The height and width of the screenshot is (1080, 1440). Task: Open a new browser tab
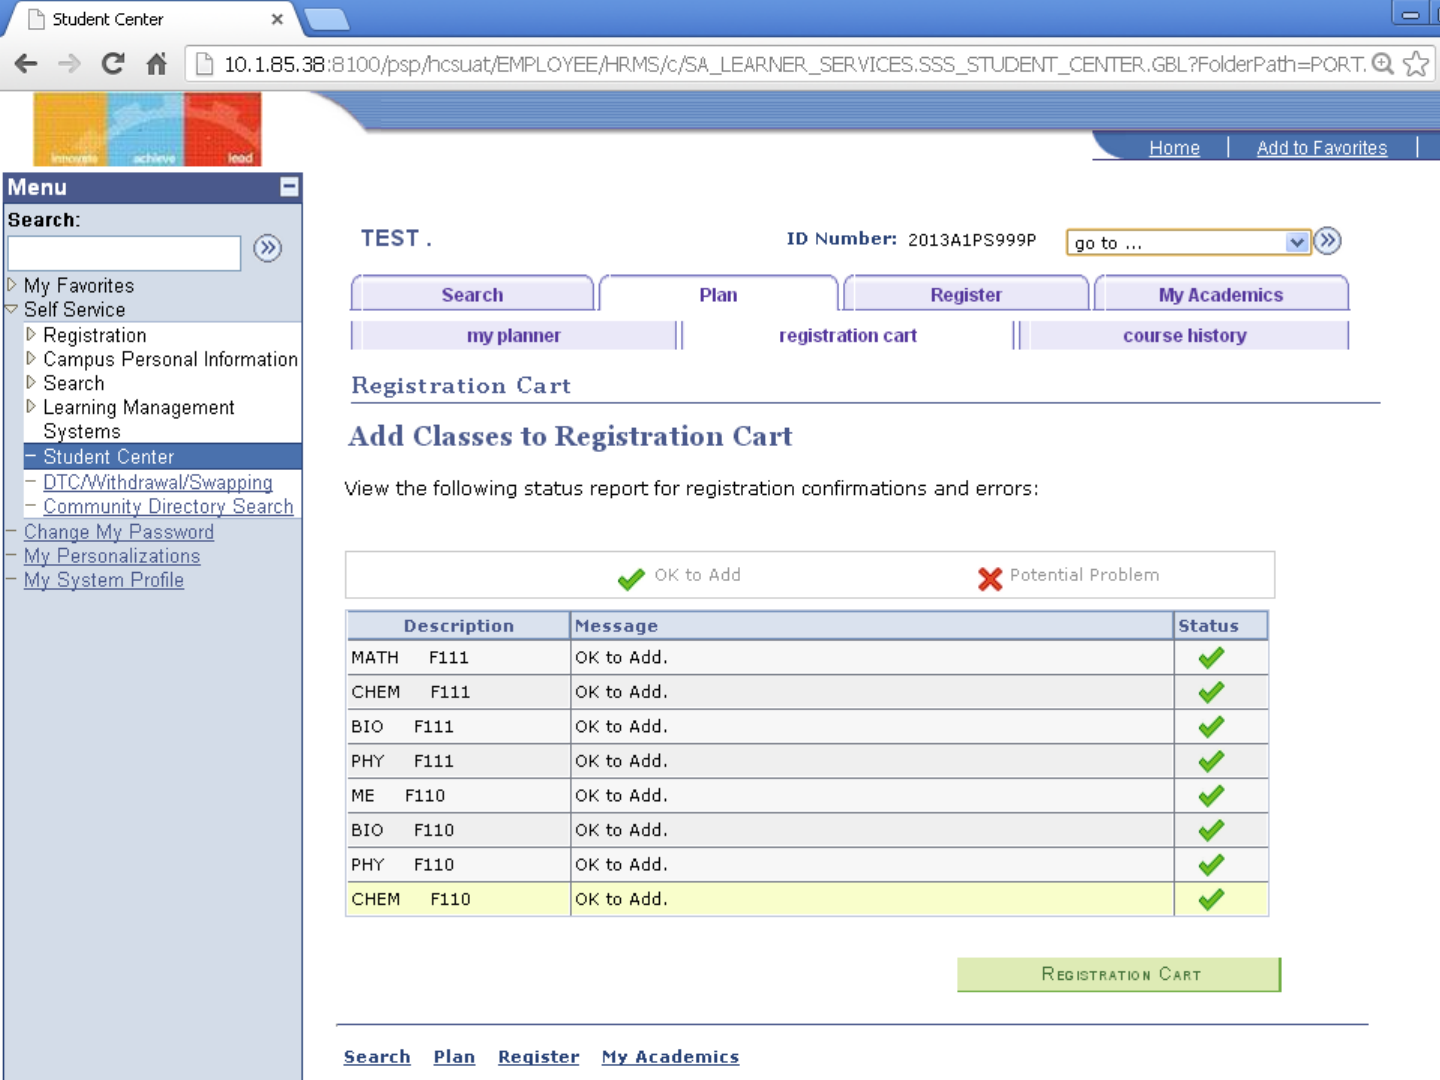click(x=326, y=18)
